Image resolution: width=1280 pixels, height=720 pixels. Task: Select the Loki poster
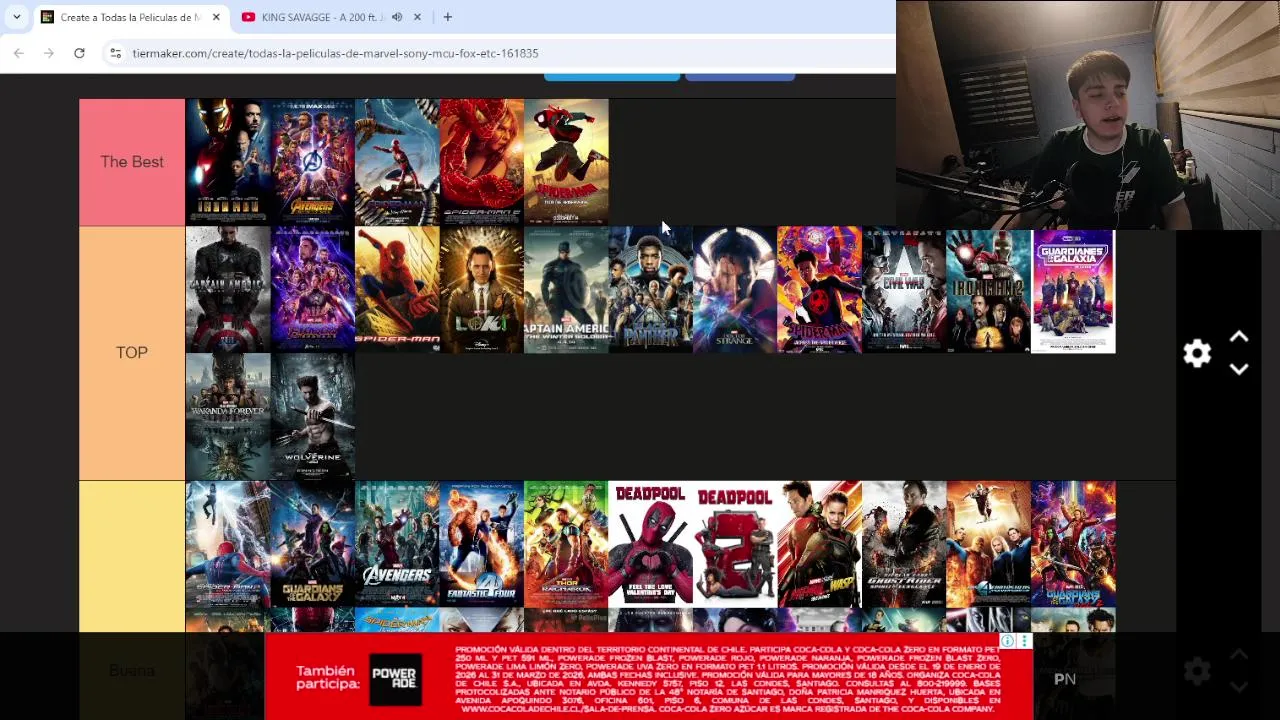pos(481,290)
